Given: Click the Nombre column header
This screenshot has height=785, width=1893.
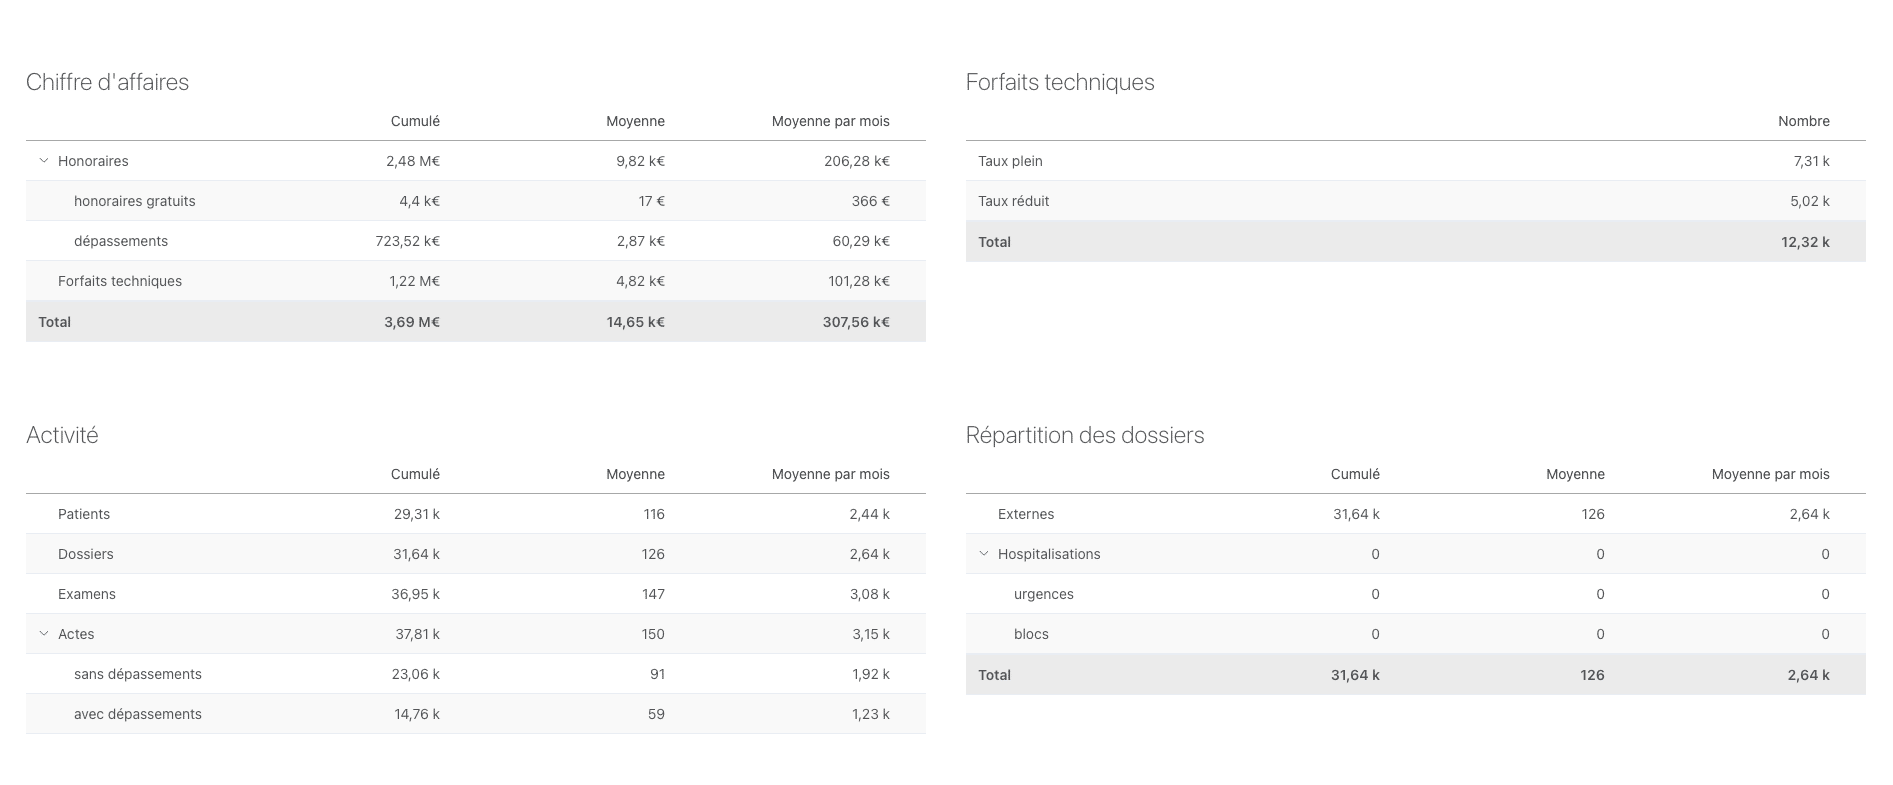Looking at the screenshot, I should (1803, 121).
